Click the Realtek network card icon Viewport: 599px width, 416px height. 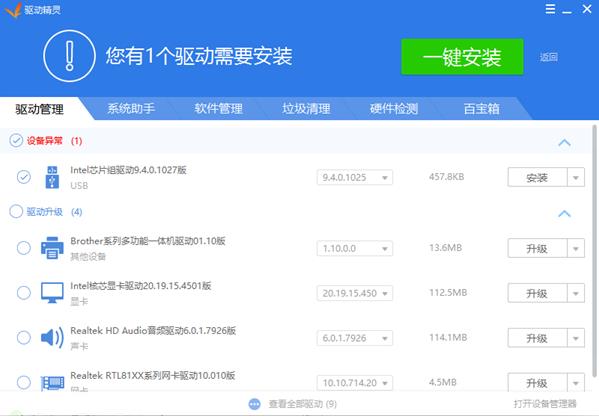click(52, 383)
